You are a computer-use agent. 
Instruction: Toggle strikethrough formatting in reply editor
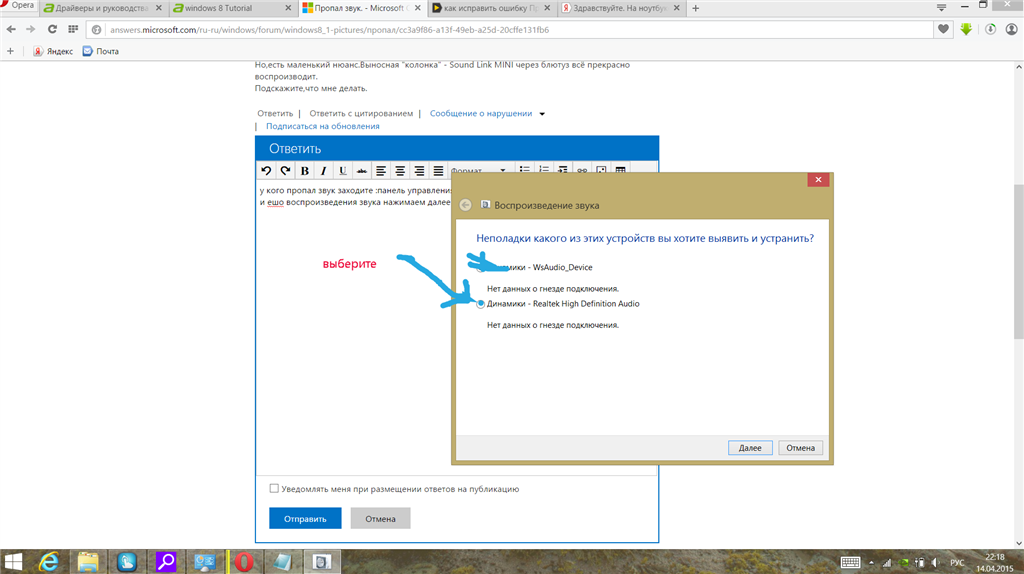pyautogui.click(x=361, y=170)
